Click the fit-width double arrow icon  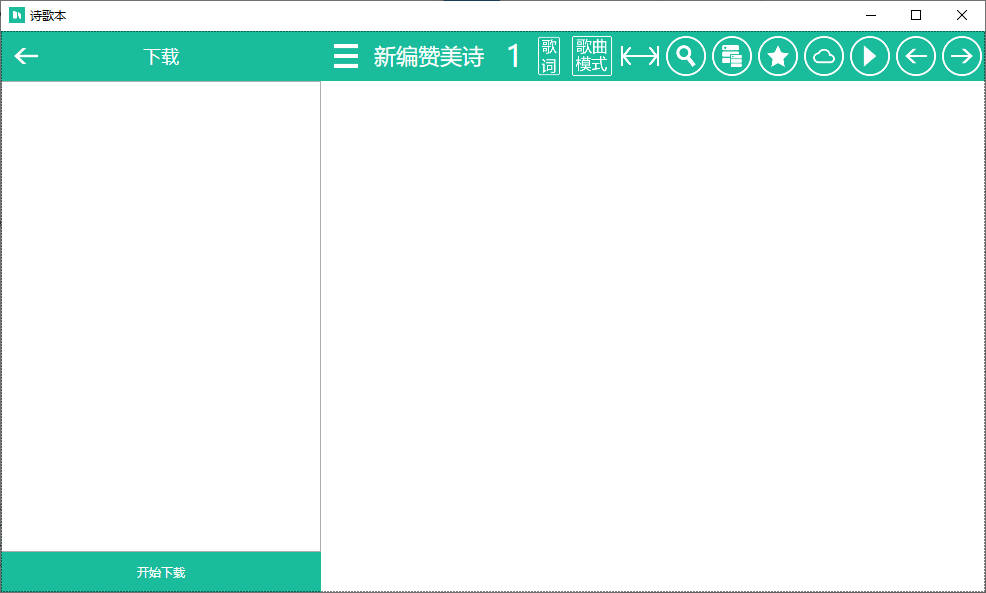pos(640,56)
